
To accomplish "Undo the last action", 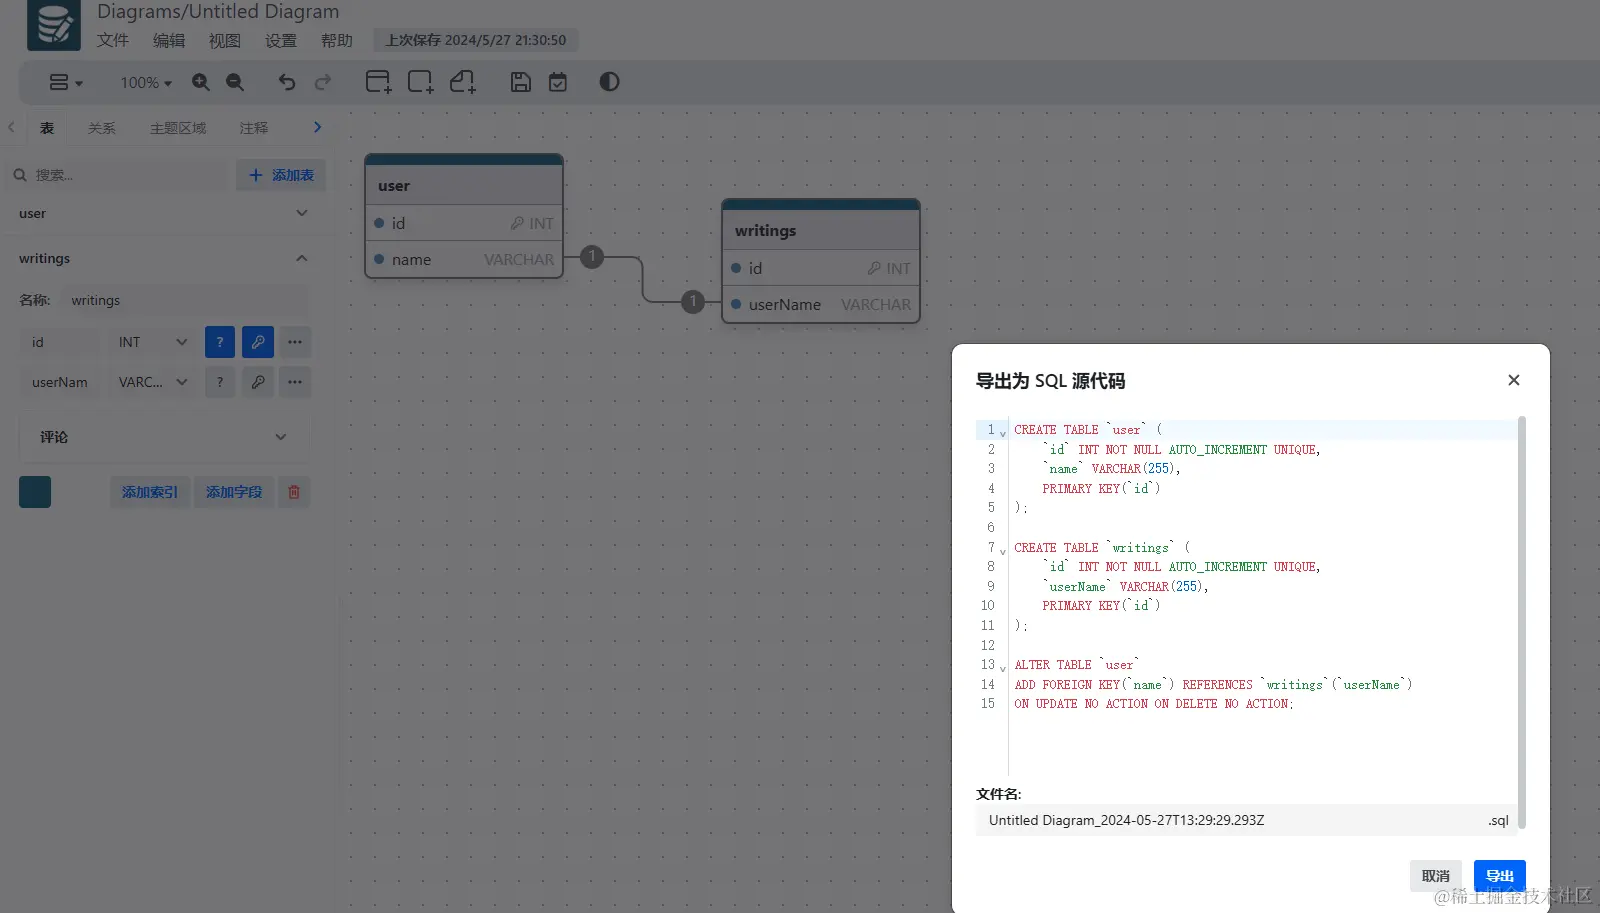I will 287,82.
